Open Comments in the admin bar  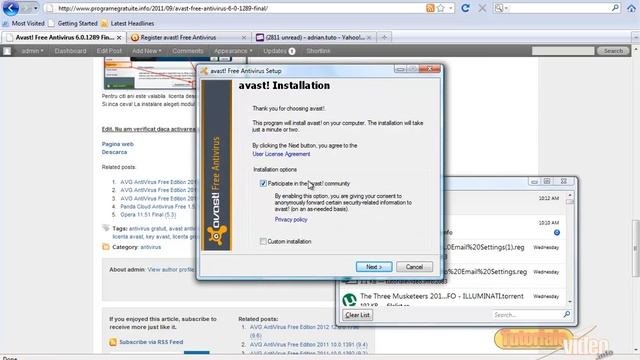[x=187, y=51]
